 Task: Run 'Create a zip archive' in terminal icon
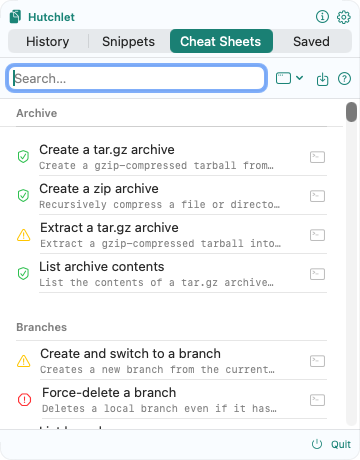(317, 196)
